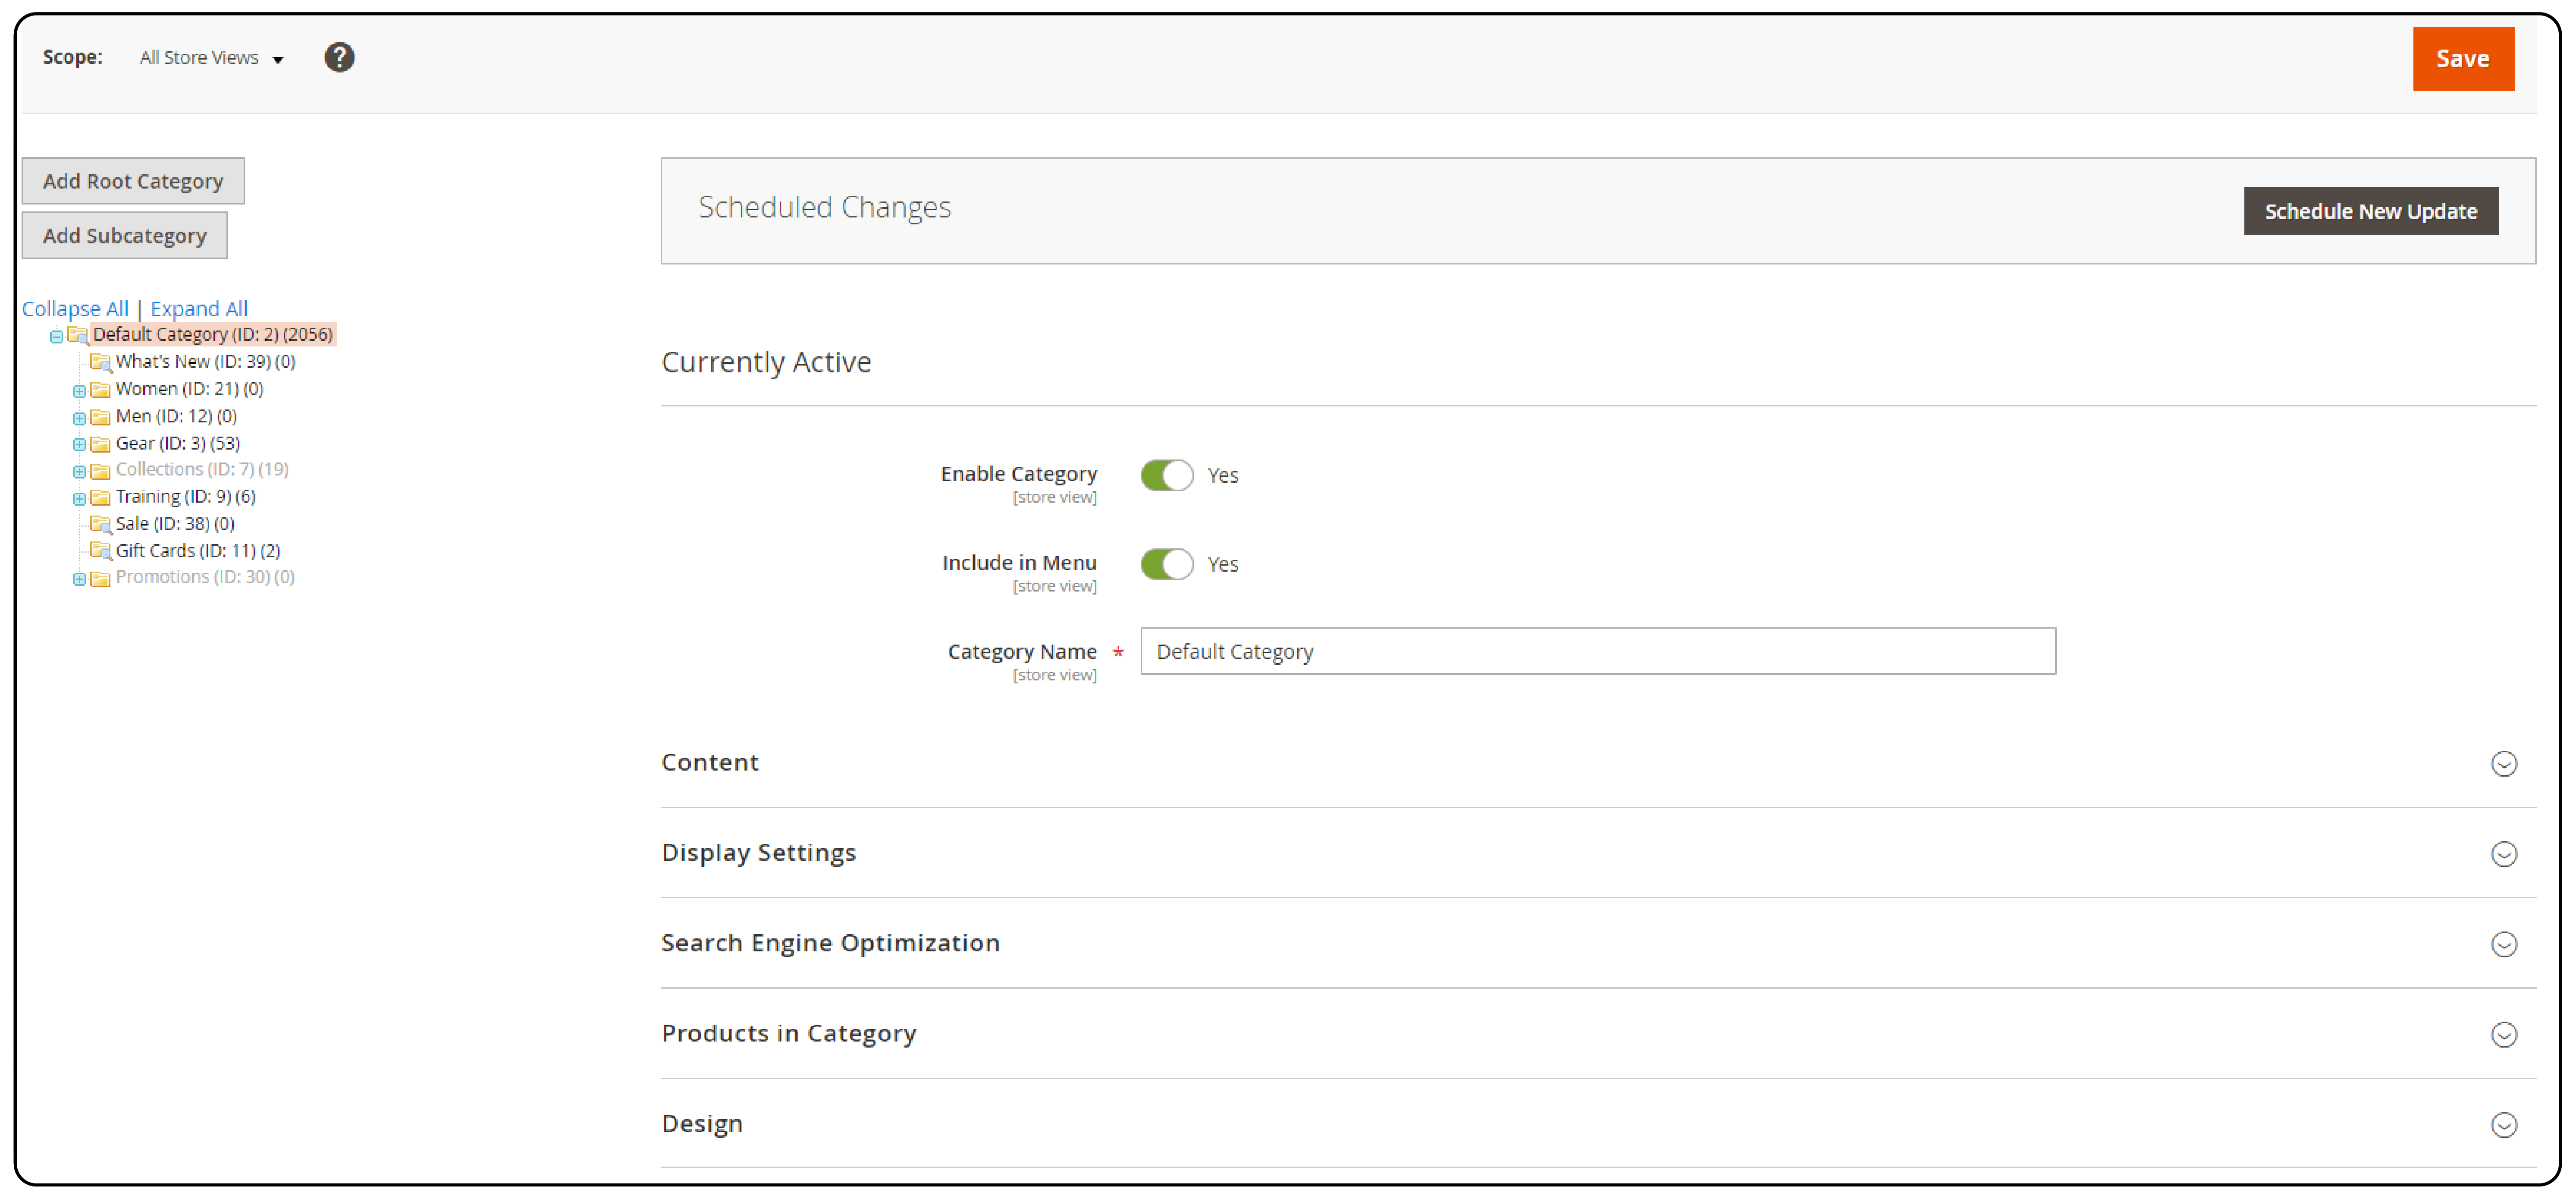Select Gift Cards (ID: 11) tree item
The height and width of the screenshot is (1199, 2576).
point(198,550)
